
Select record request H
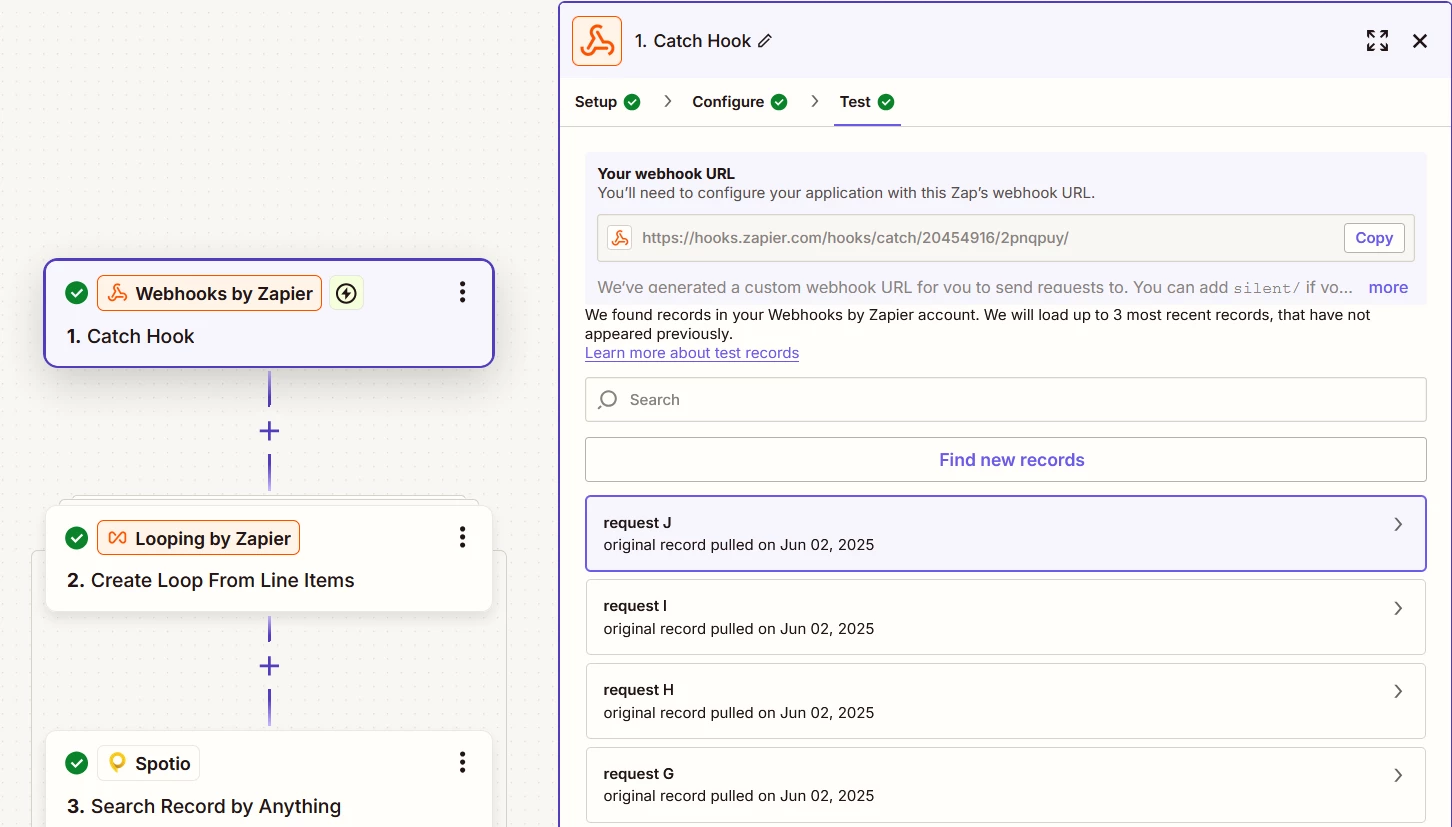tap(1006, 701)
